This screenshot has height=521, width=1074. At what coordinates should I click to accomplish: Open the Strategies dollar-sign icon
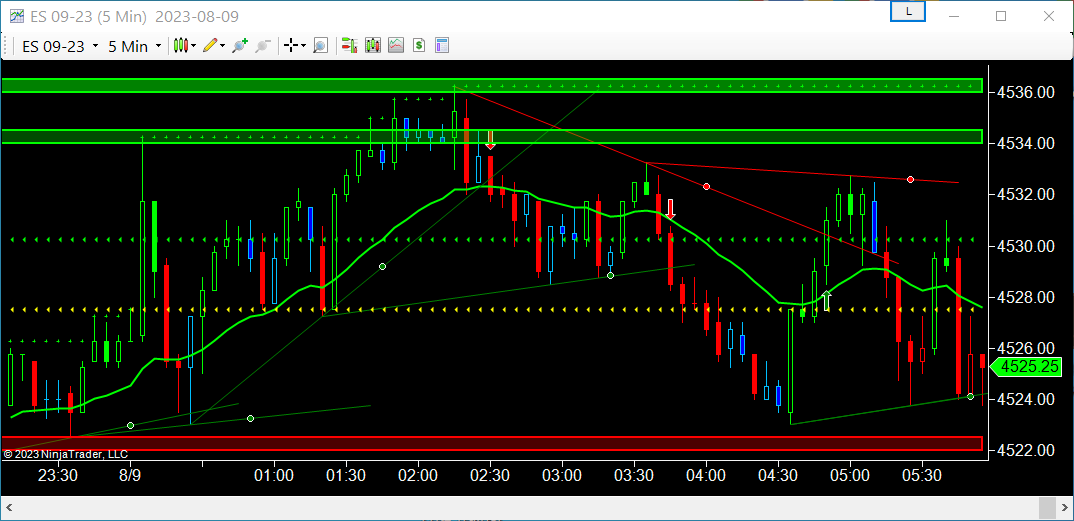pos(419,46)
